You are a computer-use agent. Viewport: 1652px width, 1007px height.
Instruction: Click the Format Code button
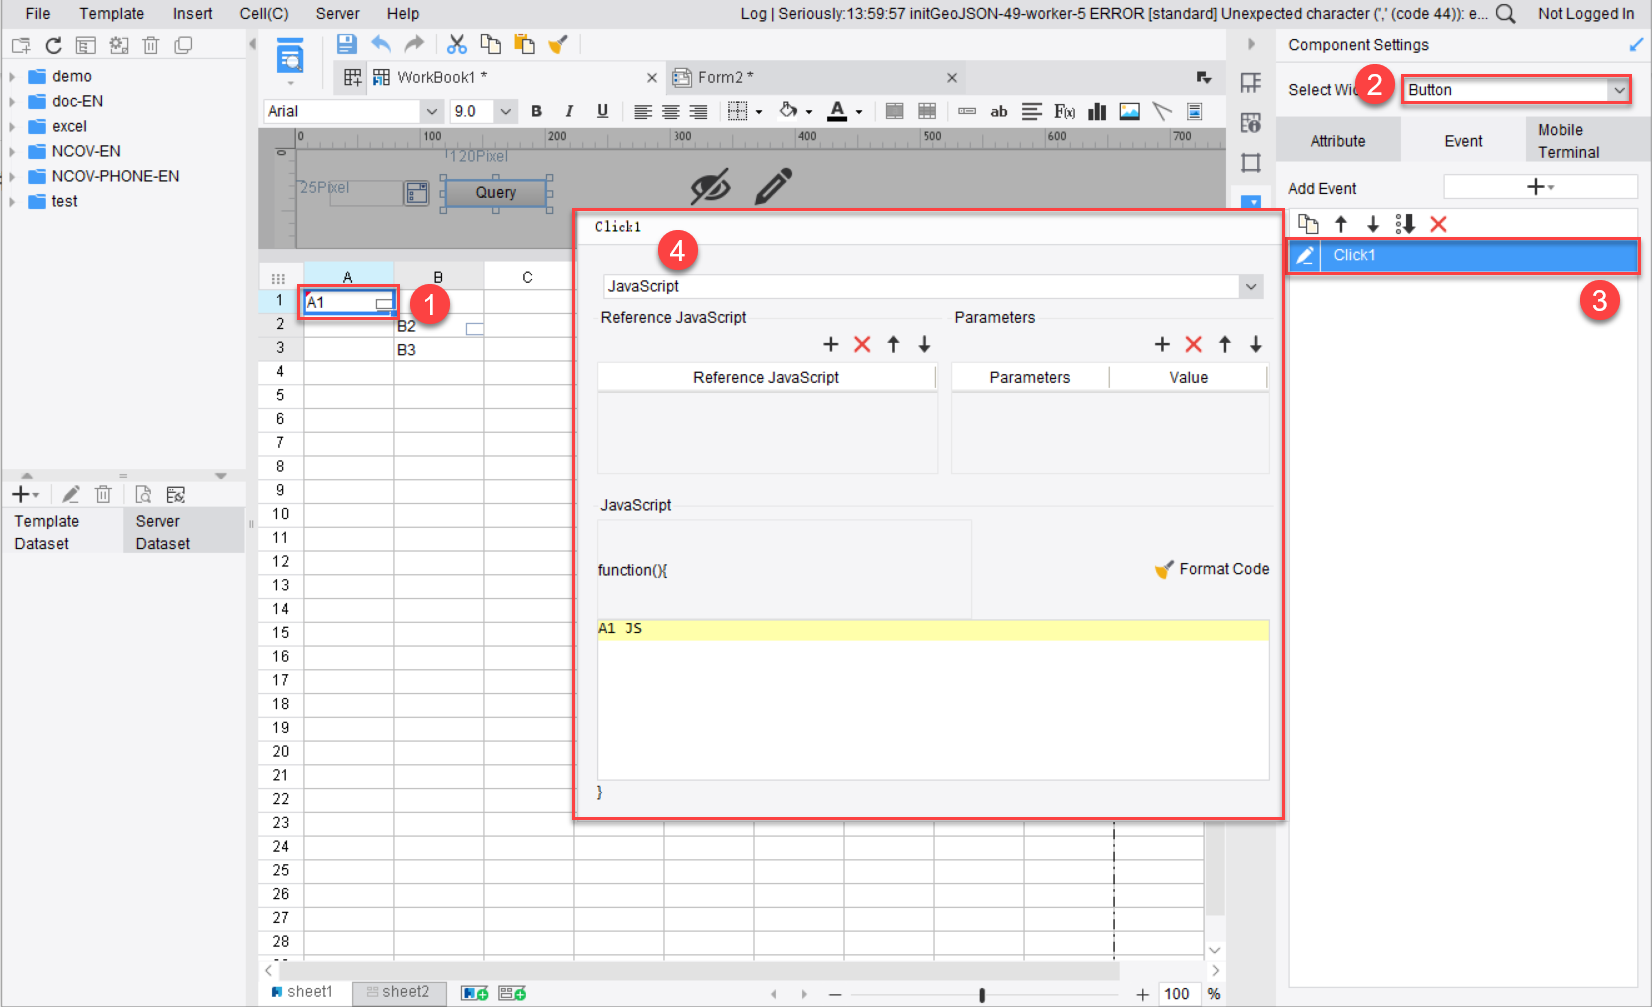click(1212, 569)
